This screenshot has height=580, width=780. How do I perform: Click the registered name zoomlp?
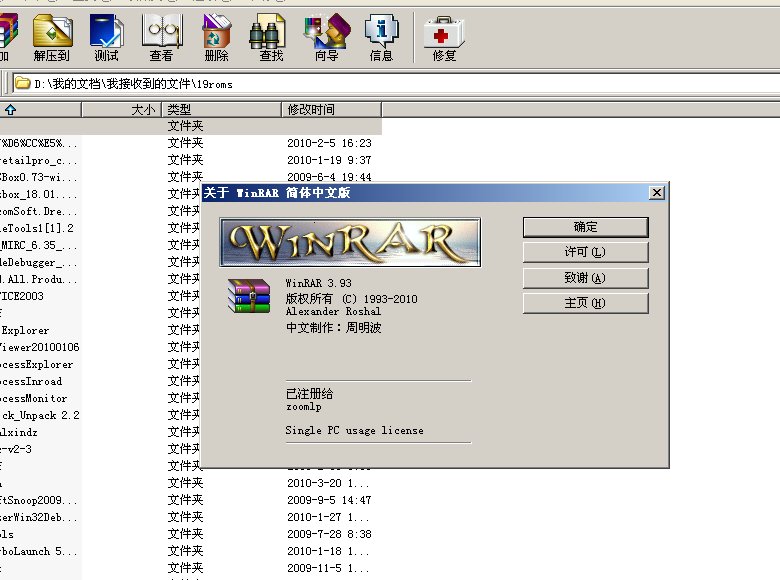303,407
